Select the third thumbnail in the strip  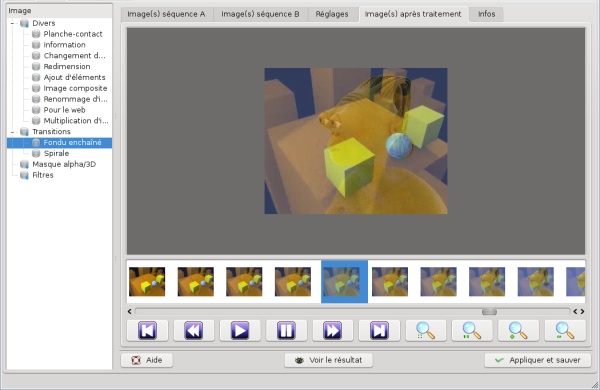(244, 282)
